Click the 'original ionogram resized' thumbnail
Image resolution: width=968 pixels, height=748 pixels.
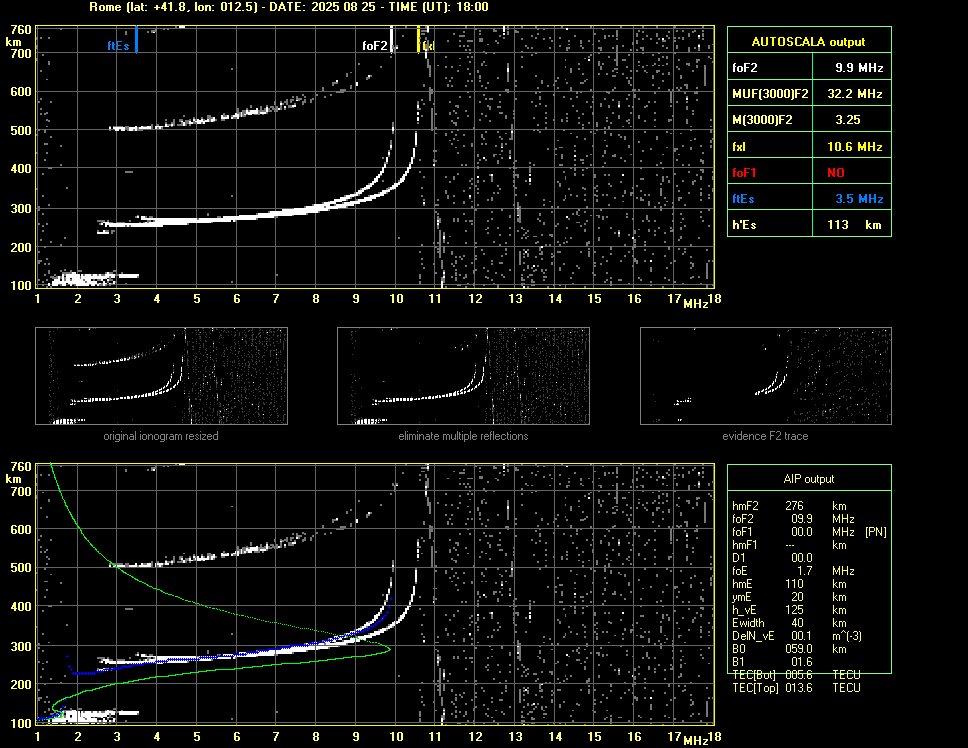tap(161, 376)
